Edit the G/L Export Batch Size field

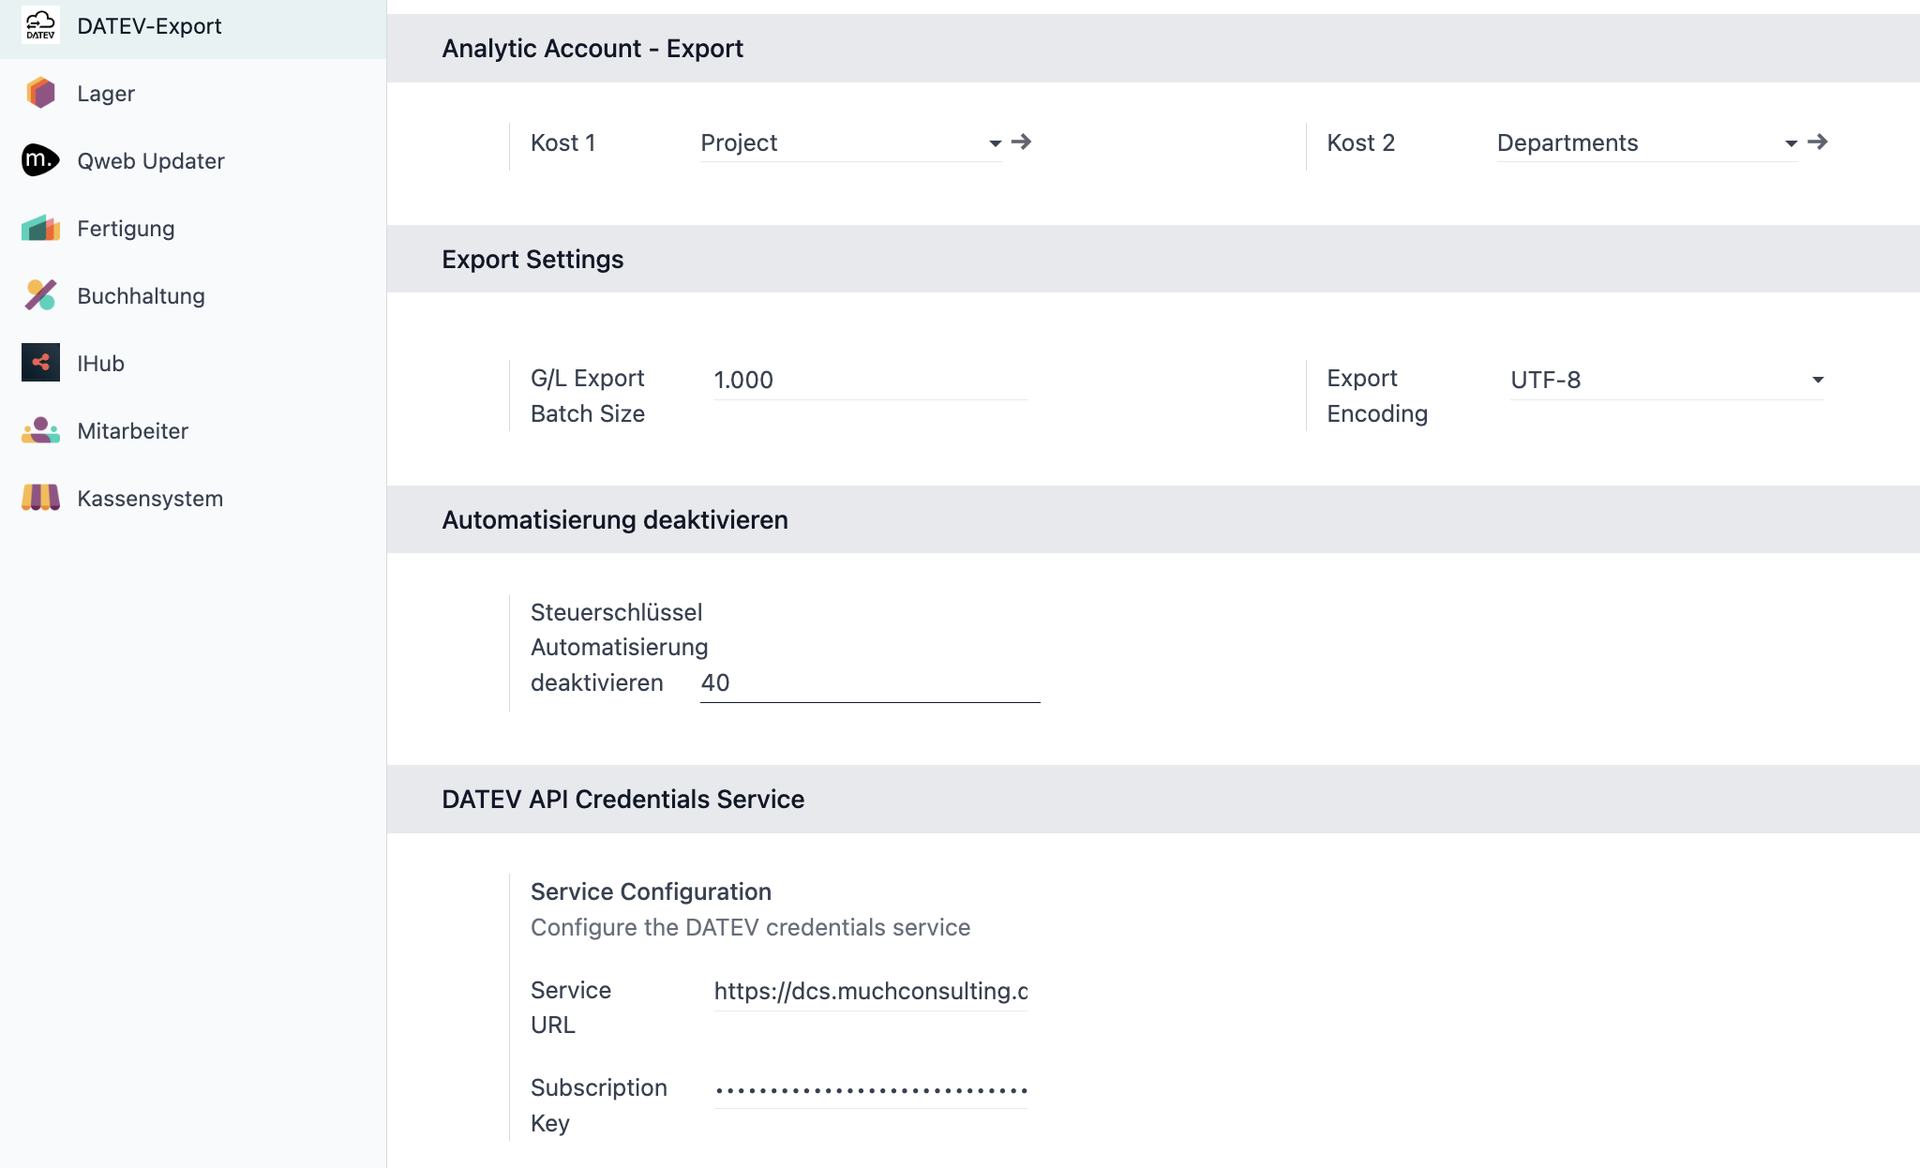click(x=870, y=380)
